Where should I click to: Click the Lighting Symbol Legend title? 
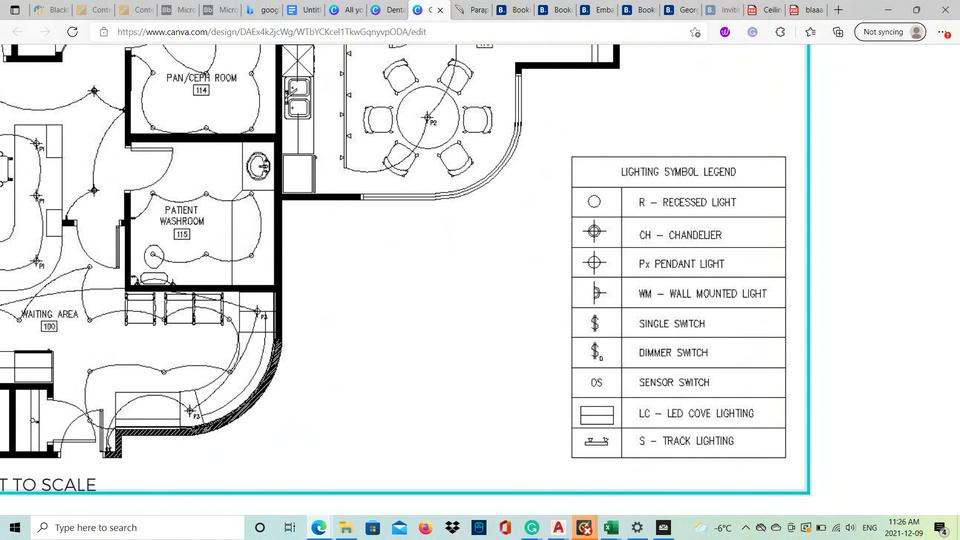tap(678, 172)
